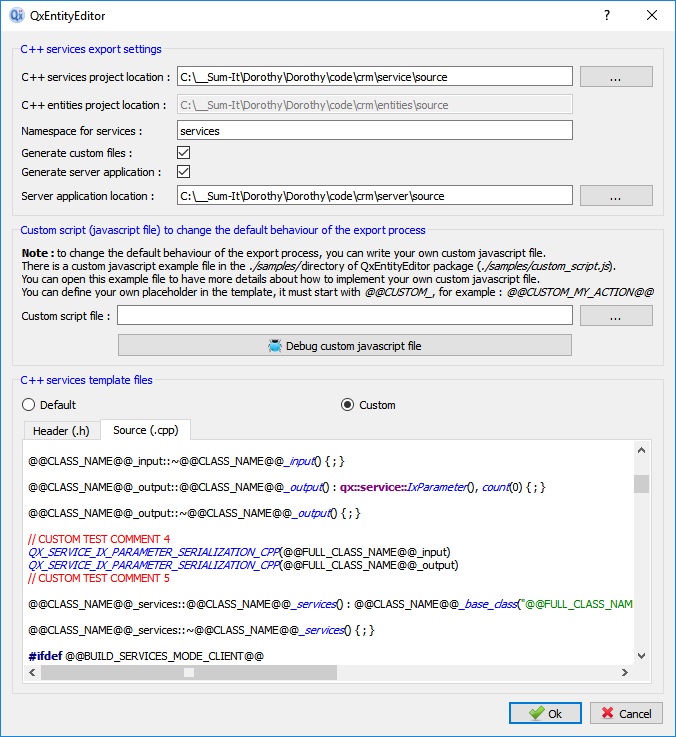The height and width of the screenshot is (737, 676).
Task: Click the count(0) constructor line
Action: click(287, 487)
